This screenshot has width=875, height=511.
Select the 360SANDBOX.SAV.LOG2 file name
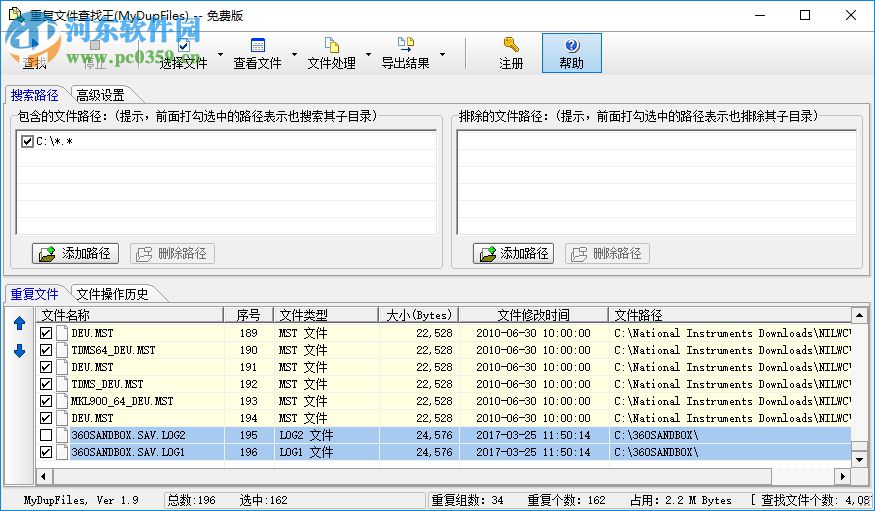pos(128,435)
